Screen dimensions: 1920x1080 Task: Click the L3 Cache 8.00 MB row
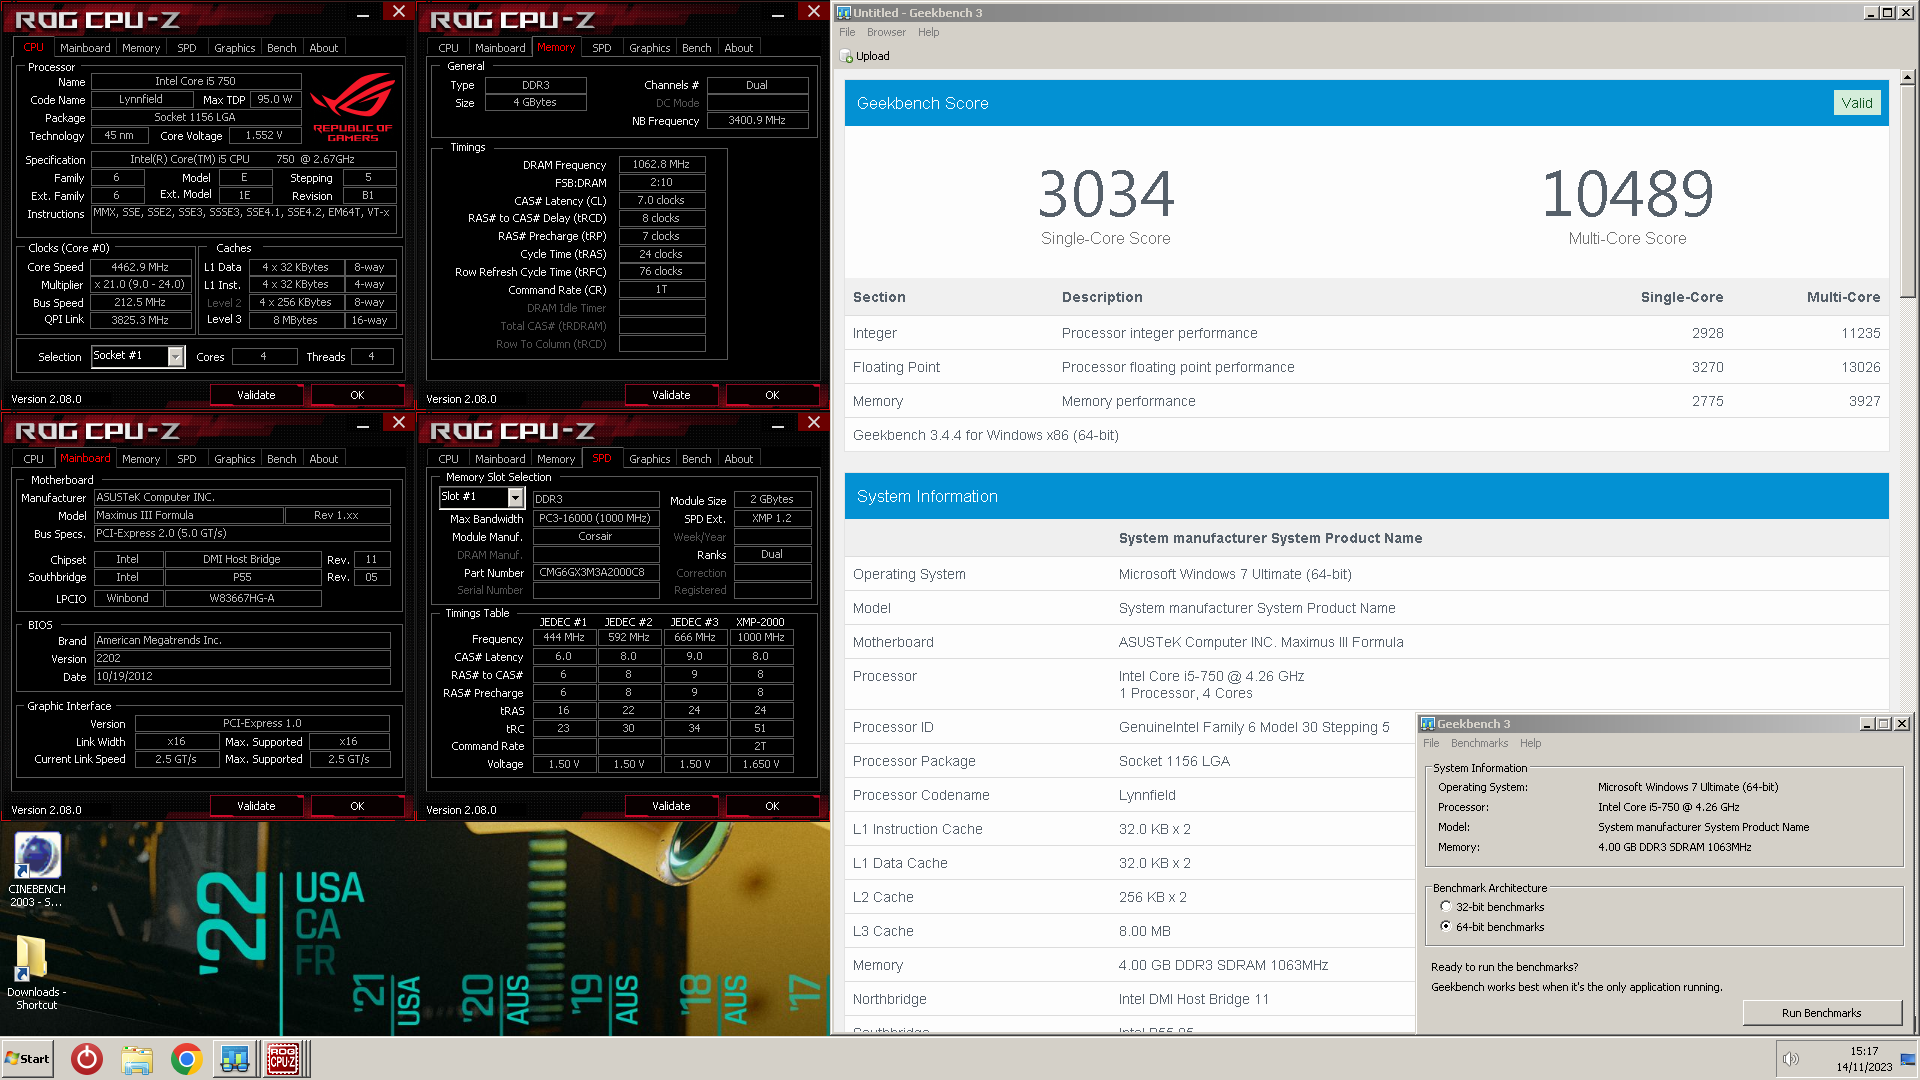[x=1130, y=931]
